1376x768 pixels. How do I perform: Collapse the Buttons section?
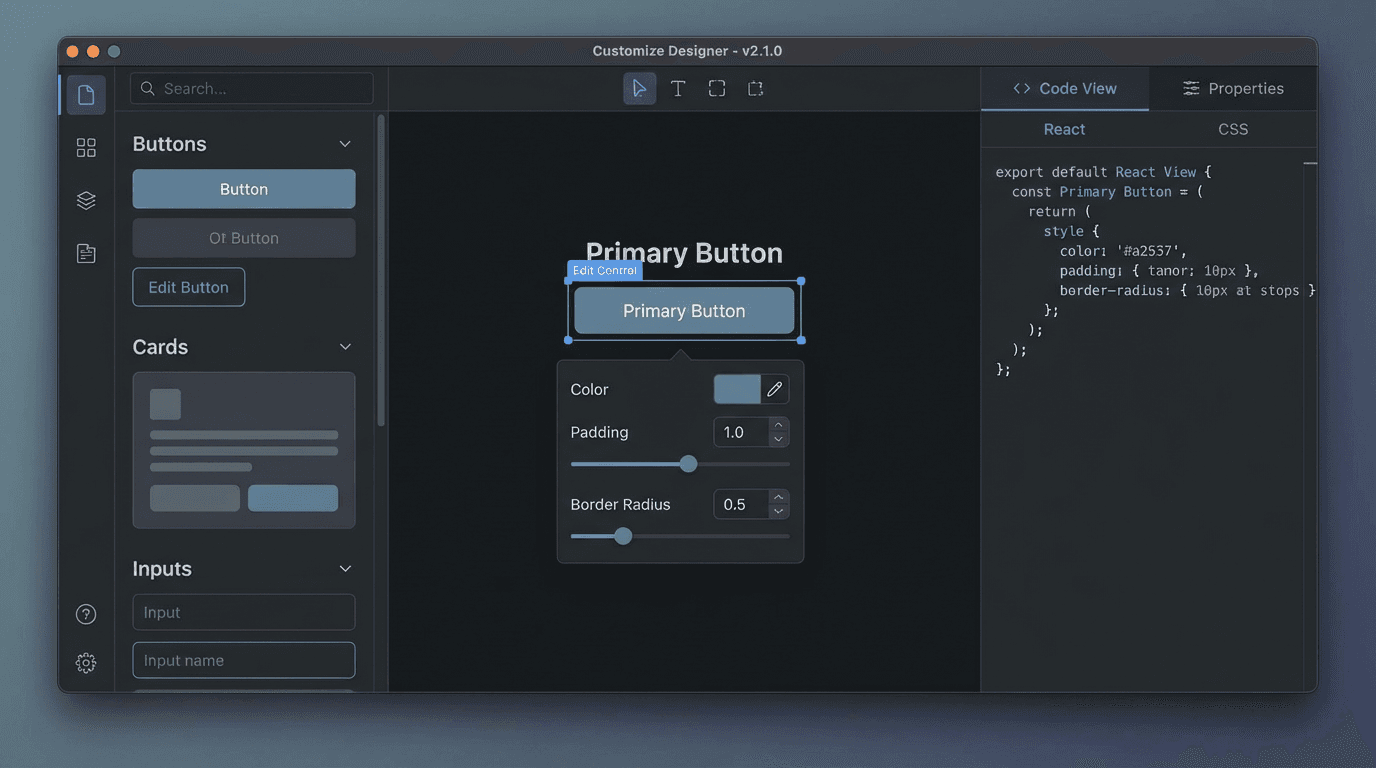[x=345, y=144]
